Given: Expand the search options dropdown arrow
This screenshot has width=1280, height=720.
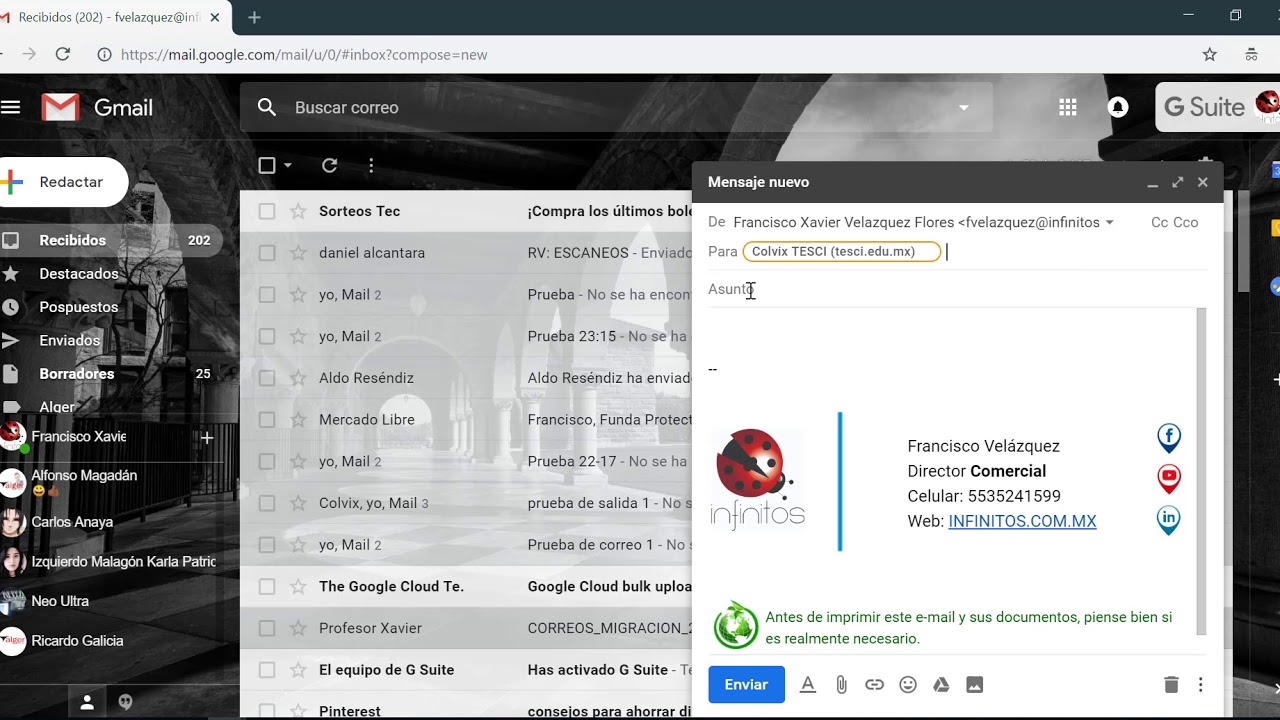Looking at the screenshot, I should (x=964, y=107).
